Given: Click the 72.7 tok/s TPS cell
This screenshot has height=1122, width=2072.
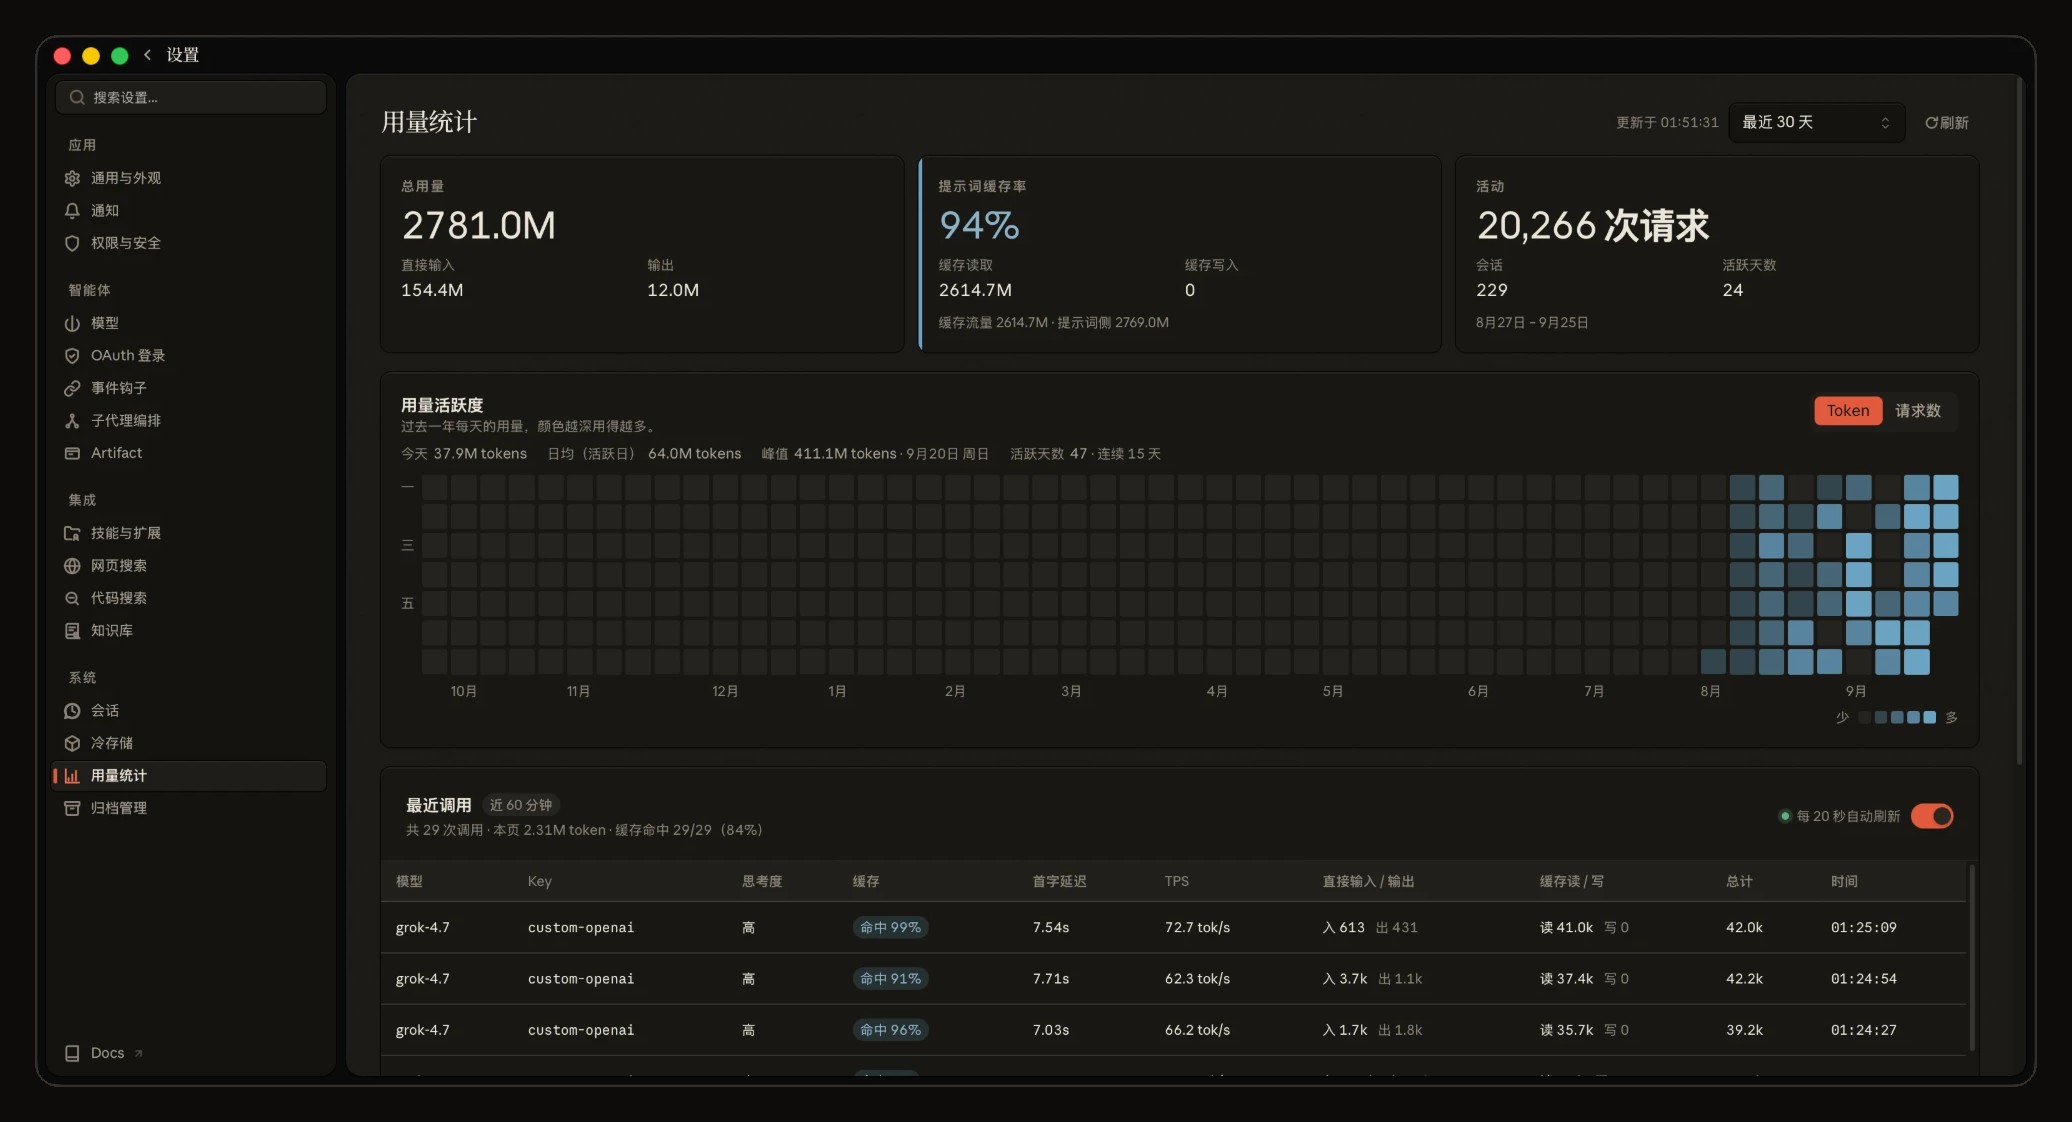Looking at the screenshot, I should 1197,927.
